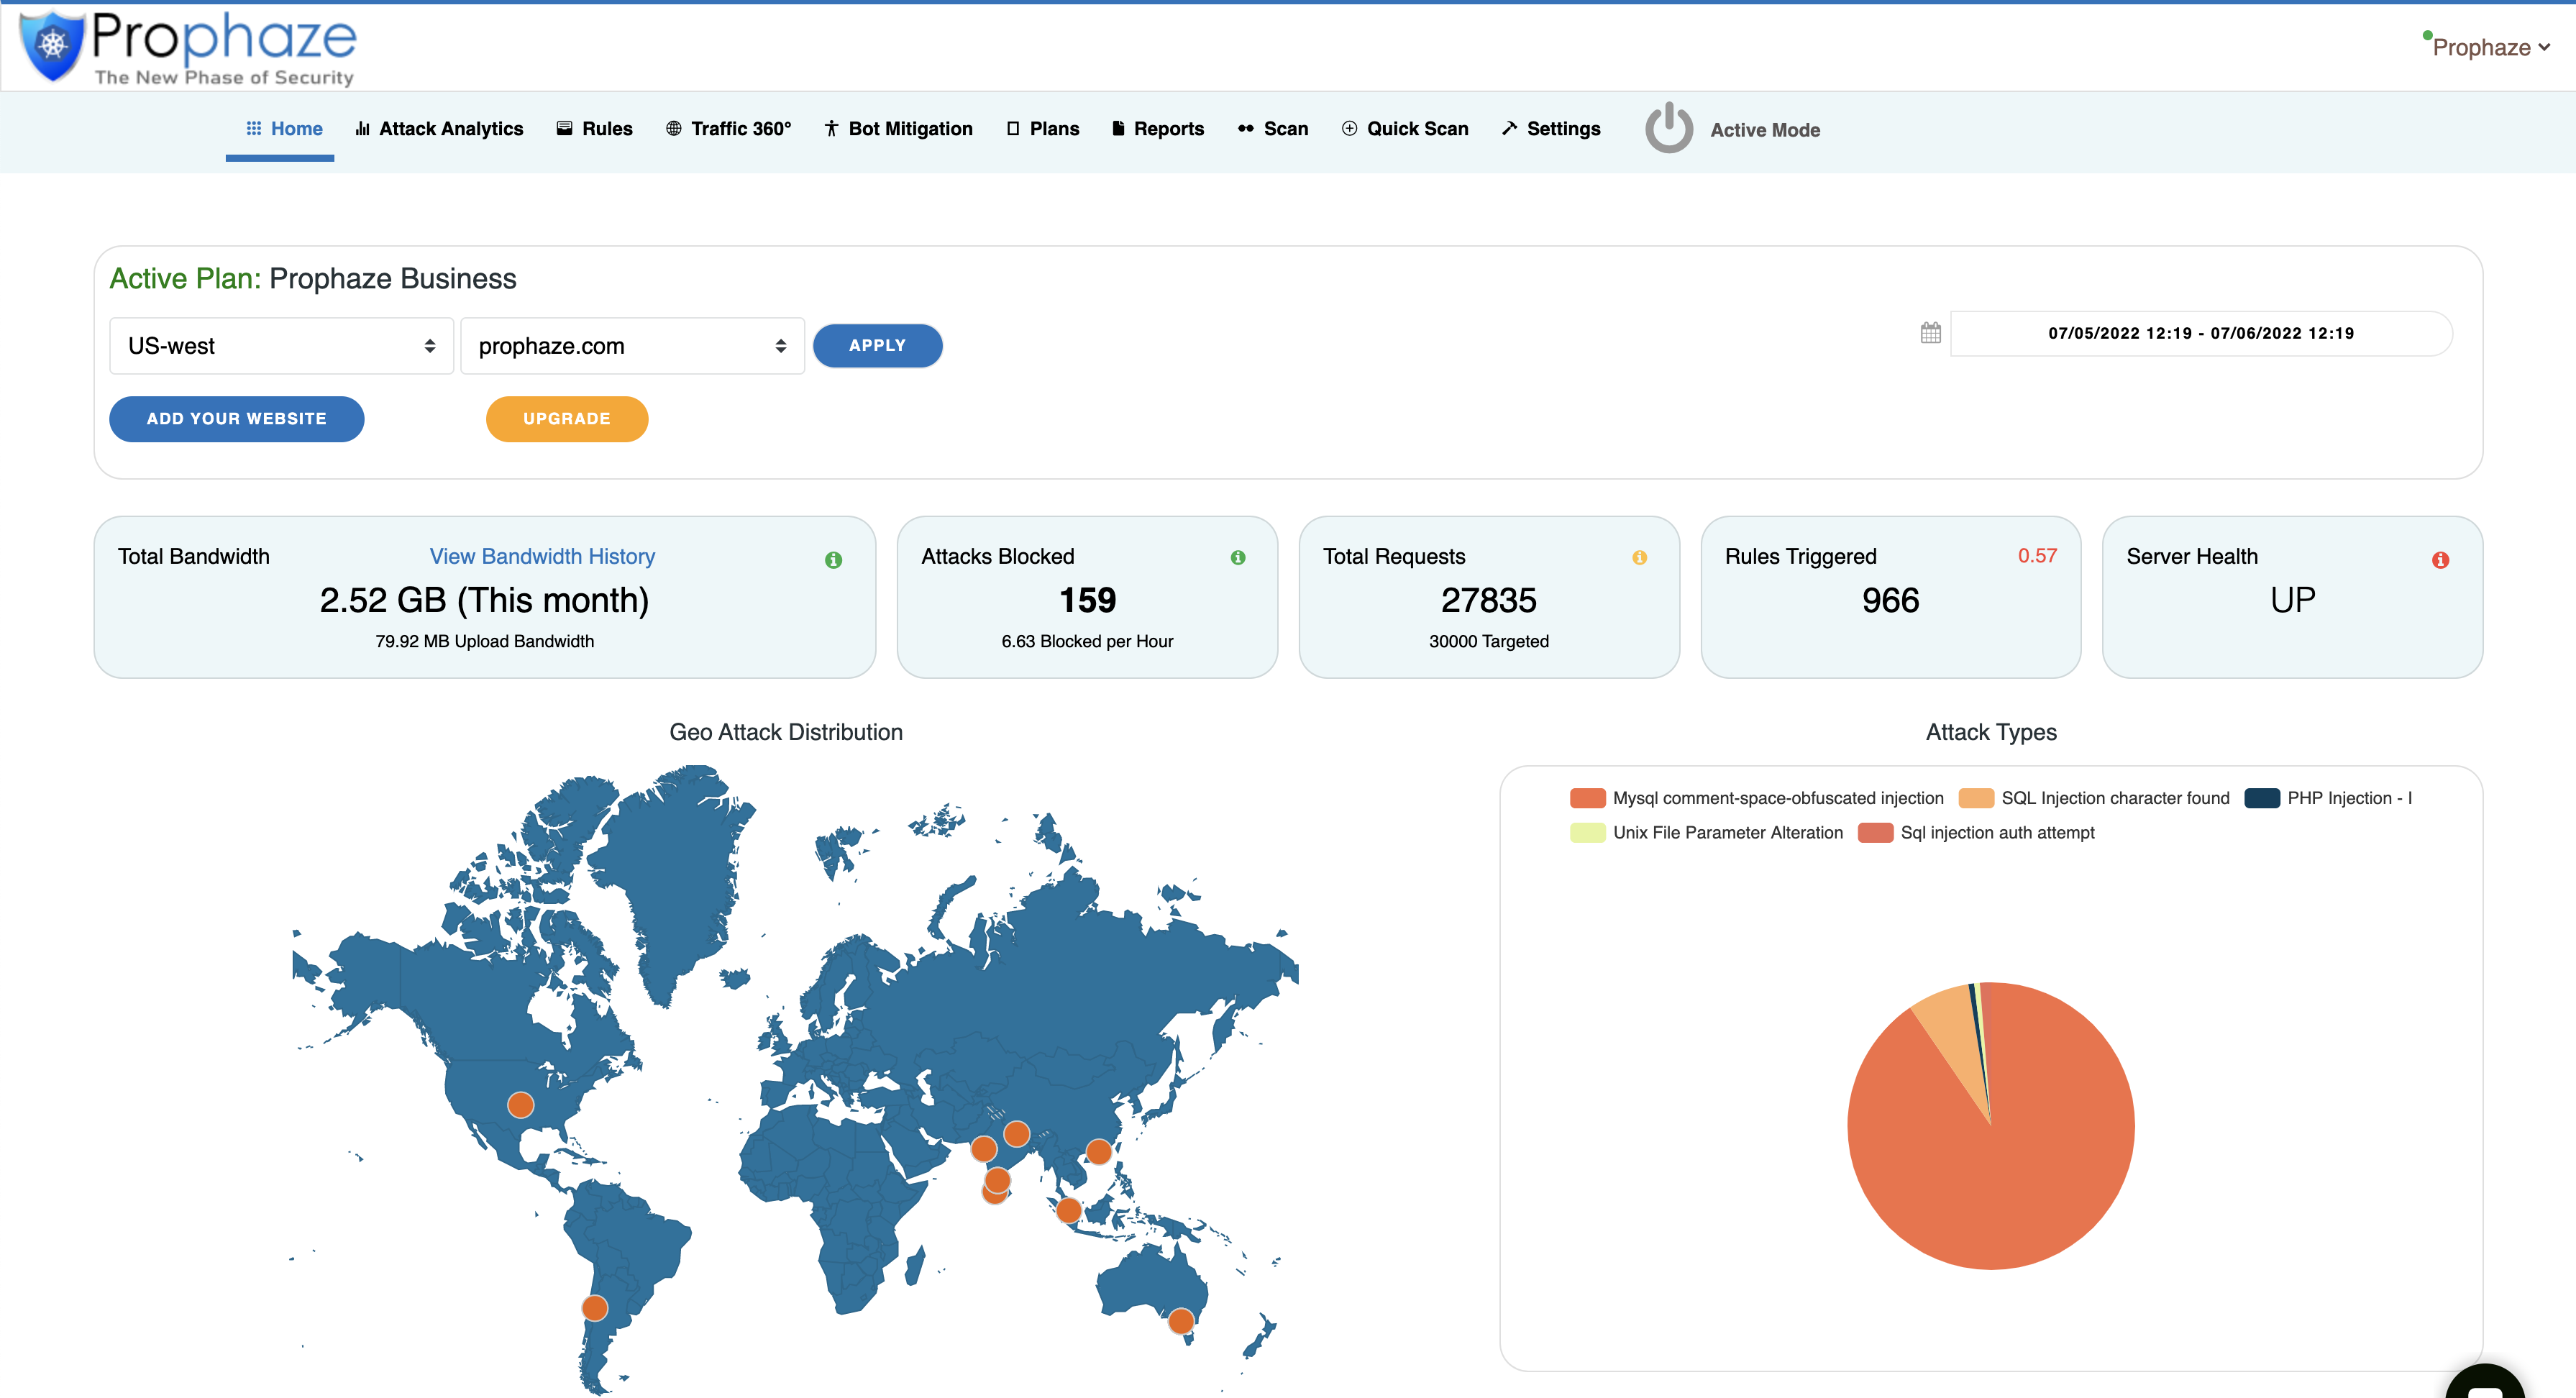Open View Bandwidth History link

542,556
